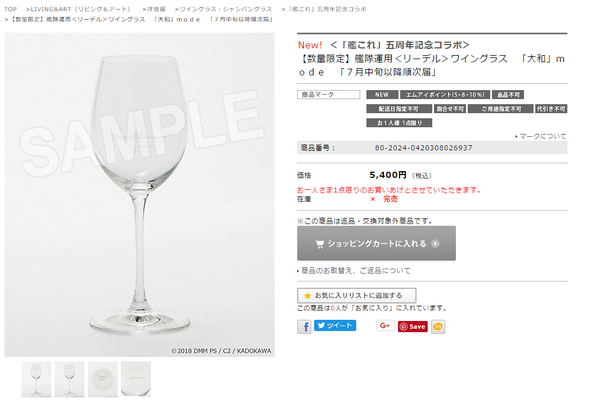The width and height of the screenshot is (600, 402).
Task: Select first wine glass thumbnail
Action: click(x=36, y=379)
